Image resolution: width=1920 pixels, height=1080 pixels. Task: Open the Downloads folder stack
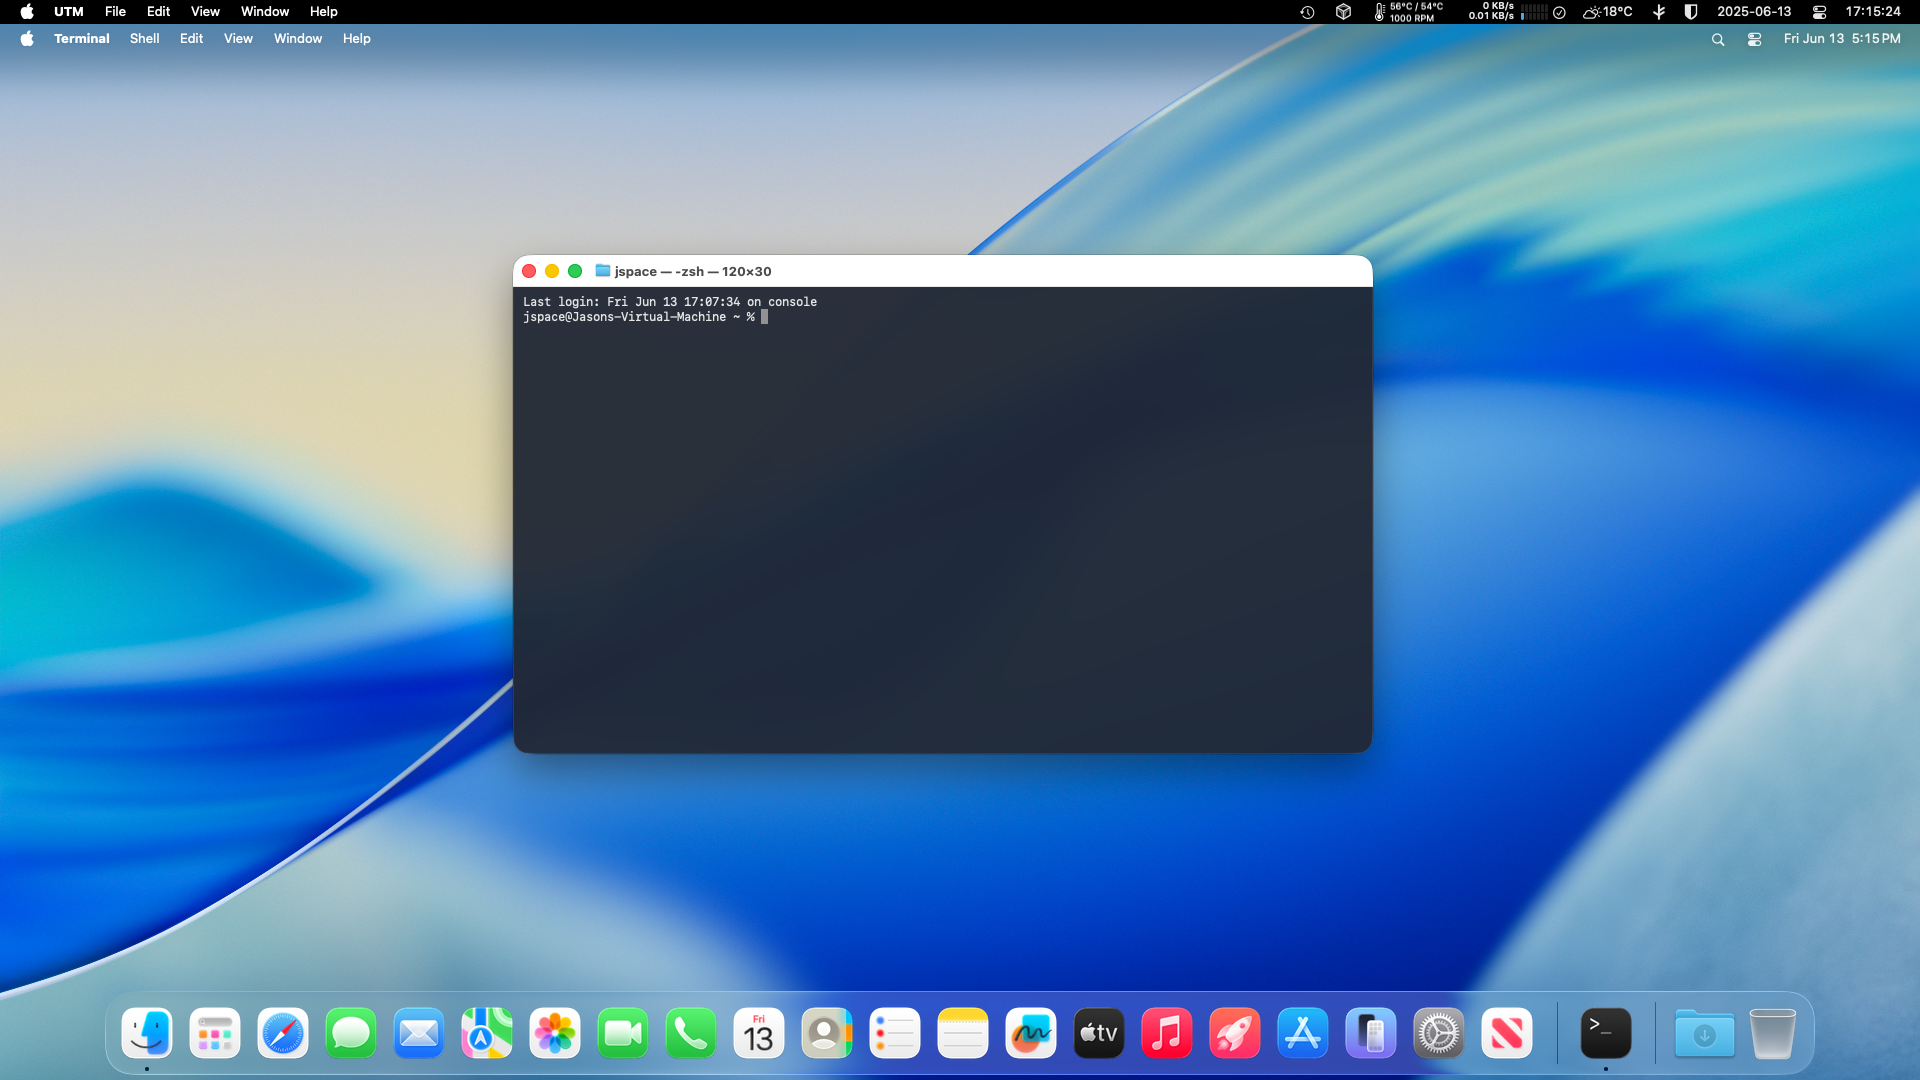click(x=1704, y=1034)
